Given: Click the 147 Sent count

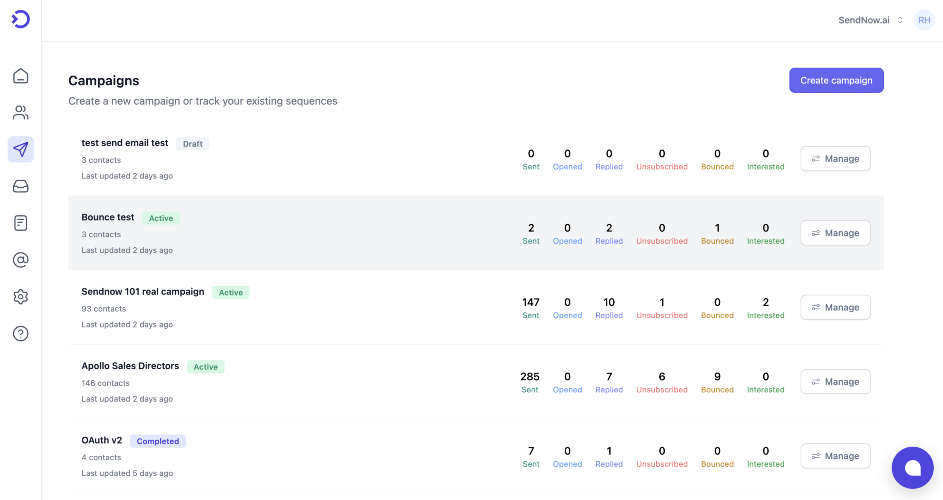Looking at the screenshot, I should coord(530,302).
